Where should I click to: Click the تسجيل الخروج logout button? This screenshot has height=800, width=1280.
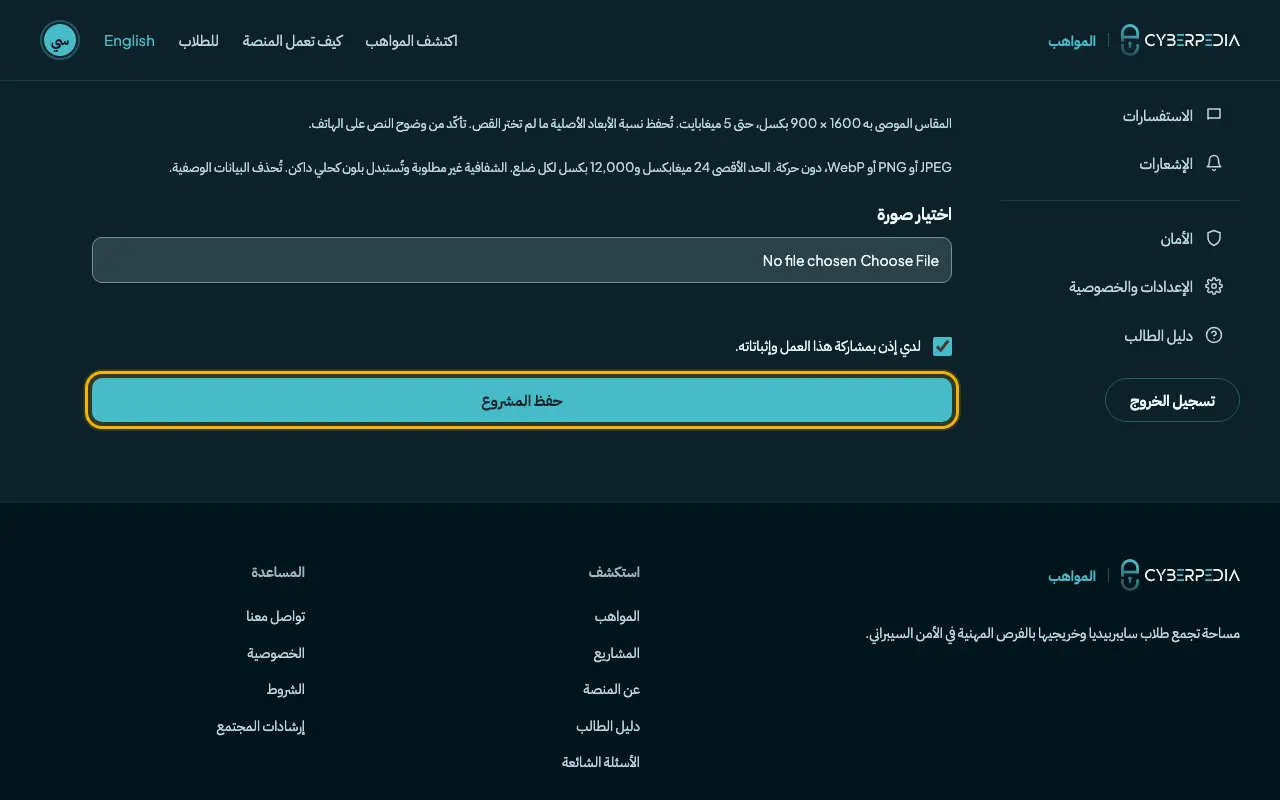coord(1172,401)
